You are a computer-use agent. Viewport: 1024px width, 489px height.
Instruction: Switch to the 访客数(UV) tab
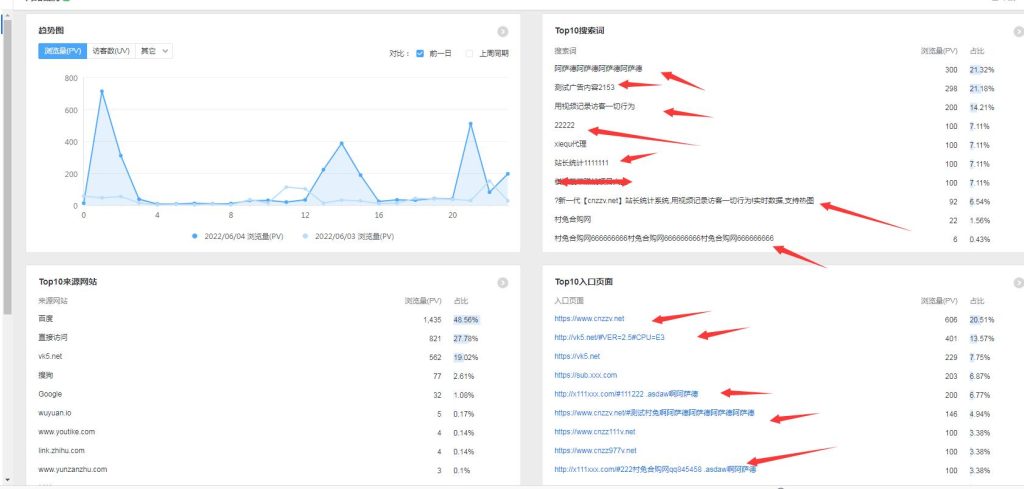coord(110,51)
